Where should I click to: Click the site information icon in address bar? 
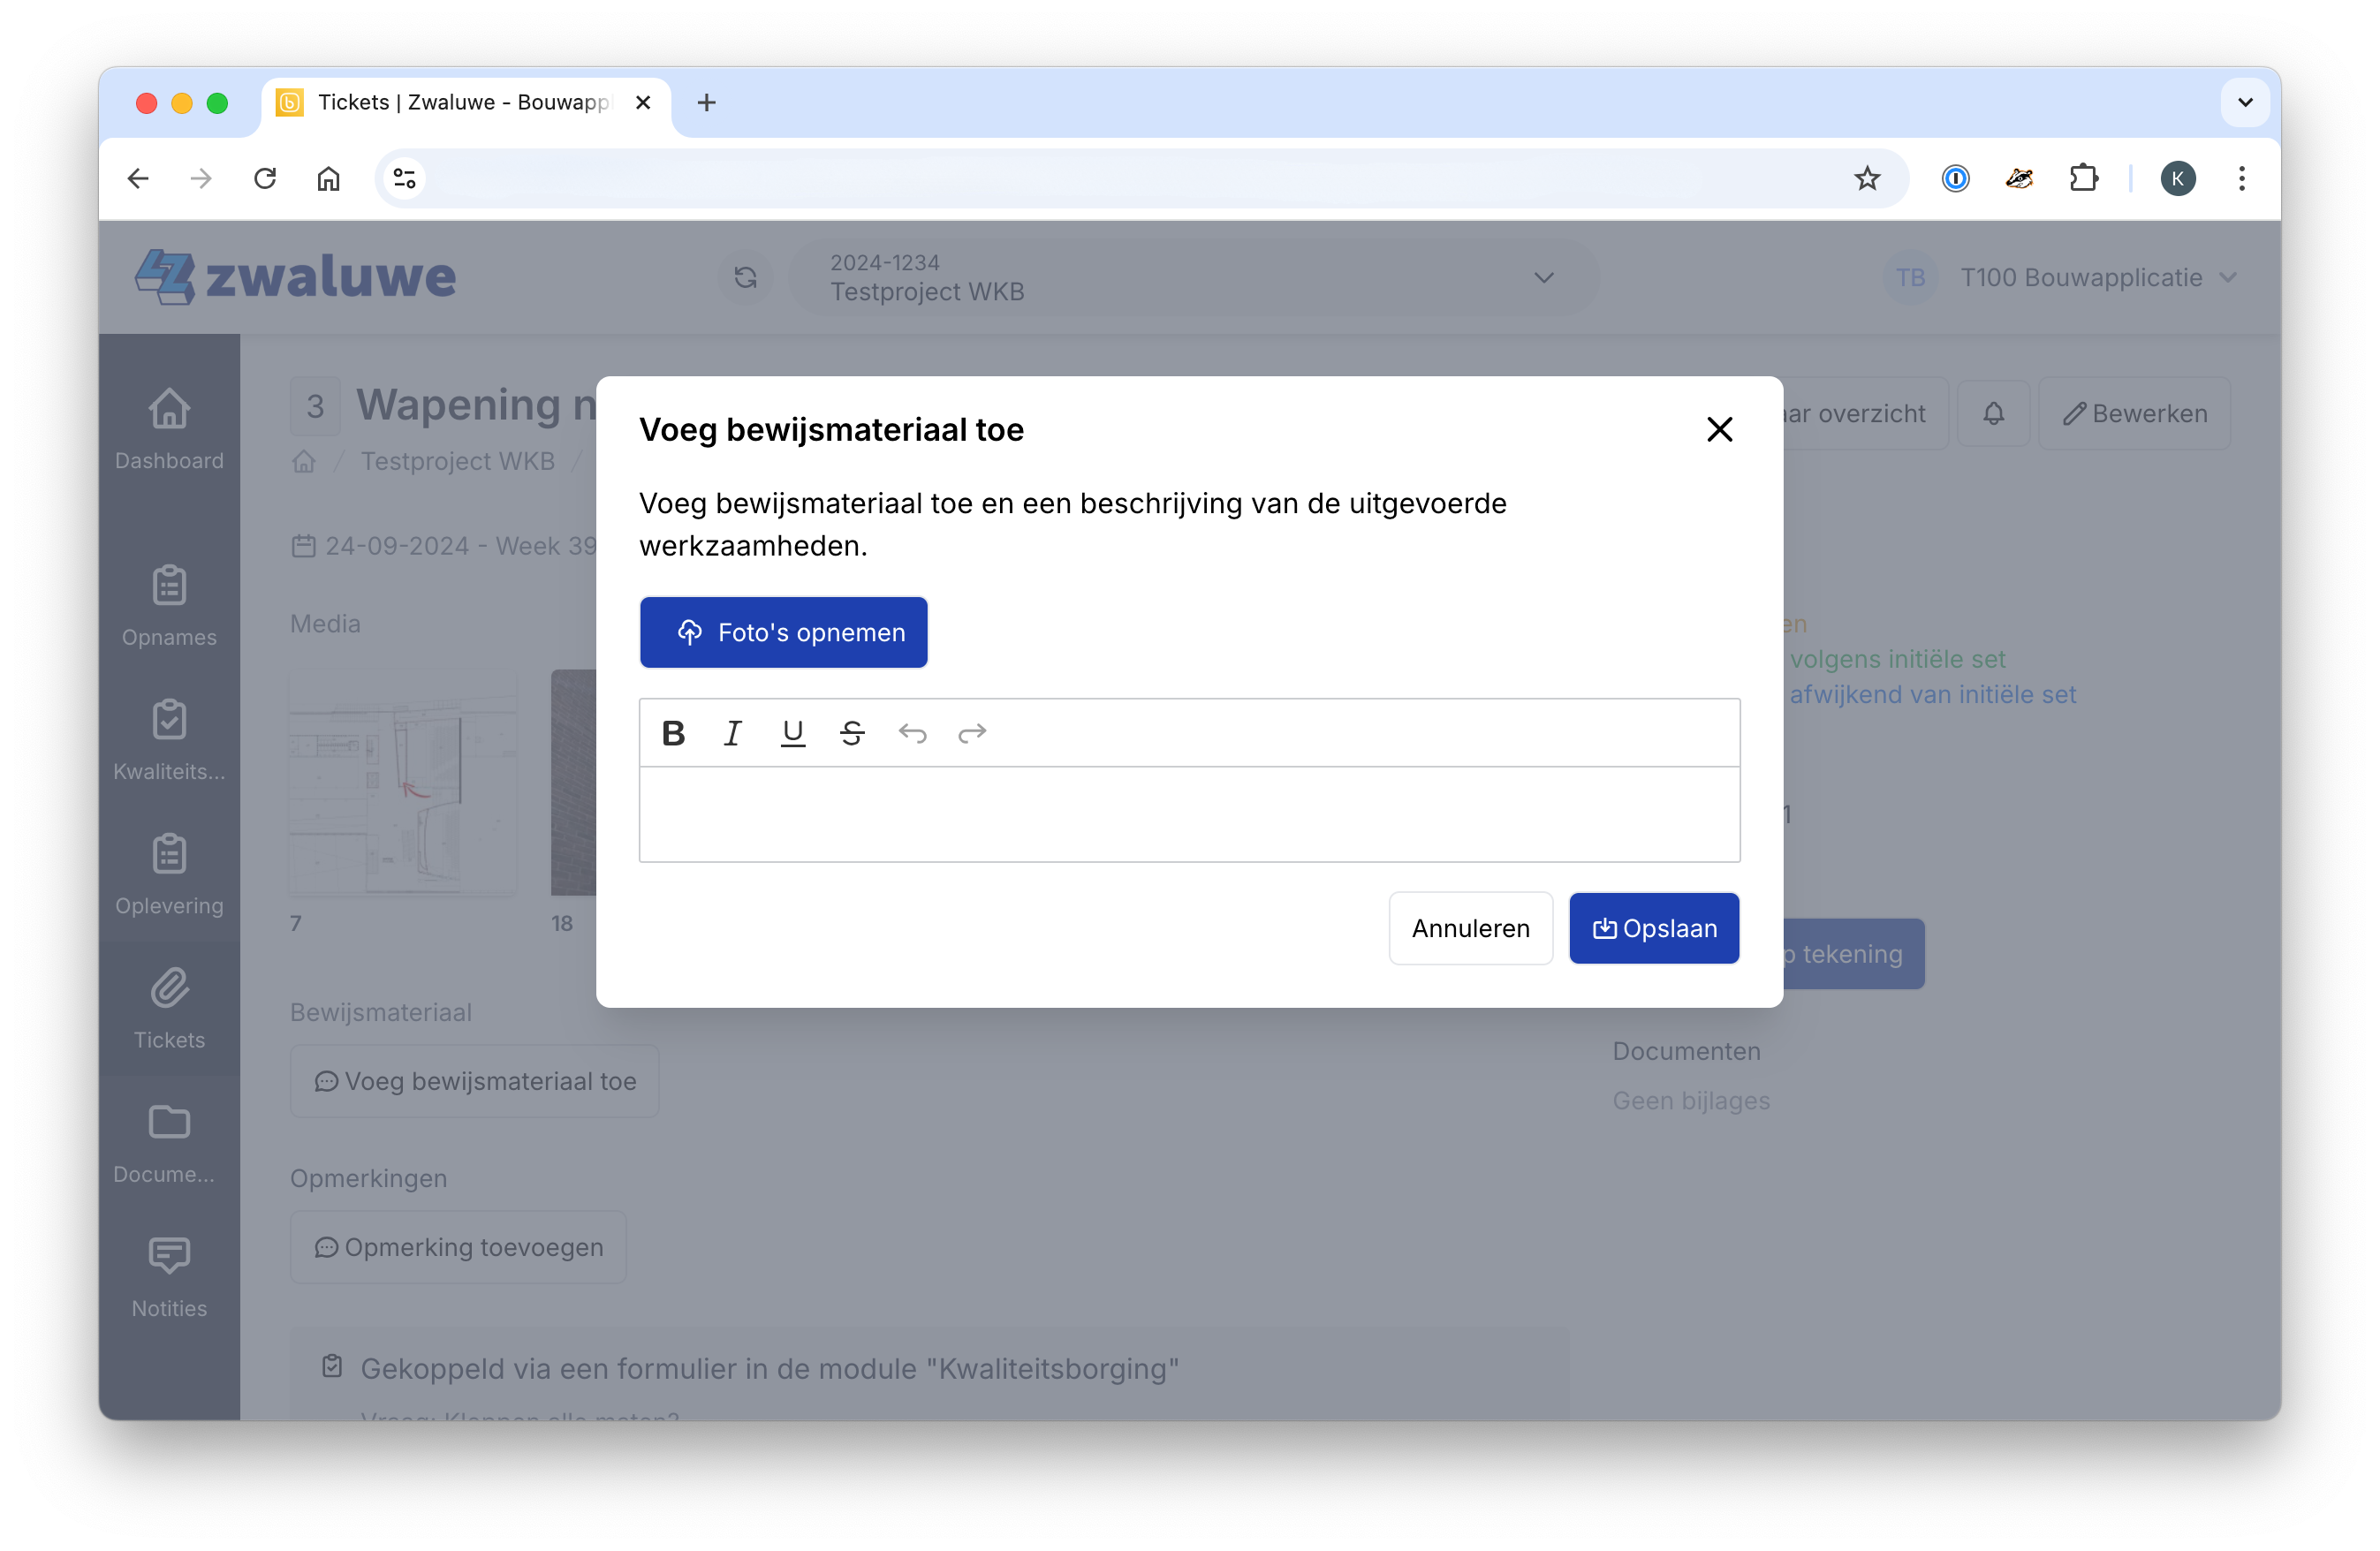coord(405,178)
